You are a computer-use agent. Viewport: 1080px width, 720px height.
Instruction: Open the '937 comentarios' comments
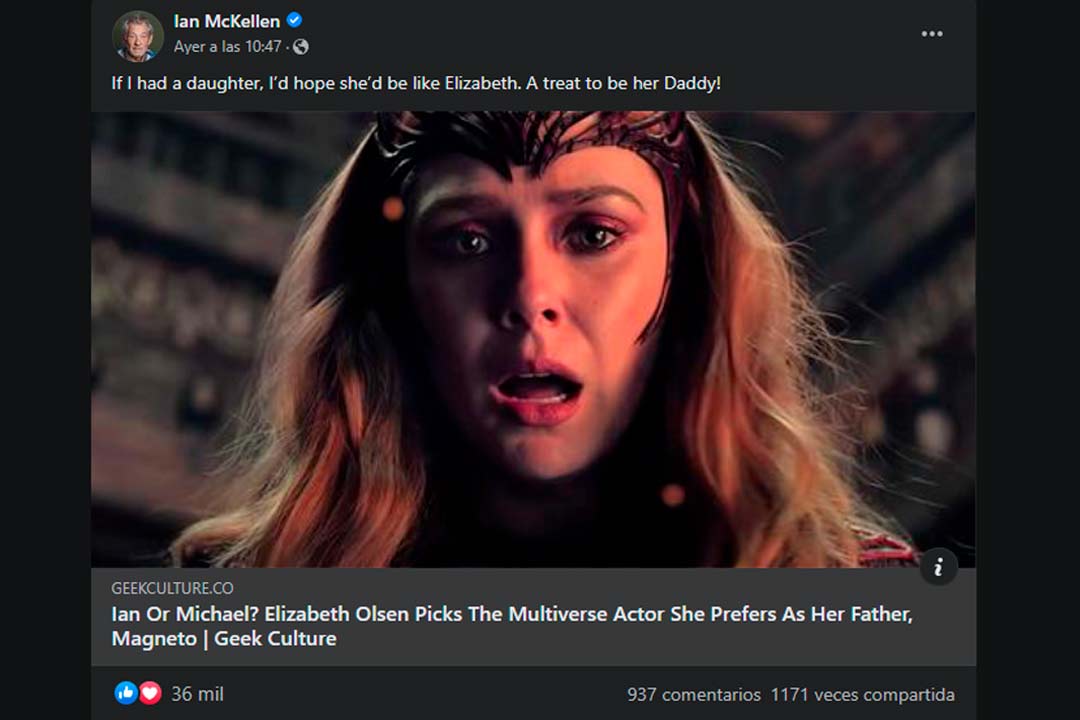coord(693,694)
